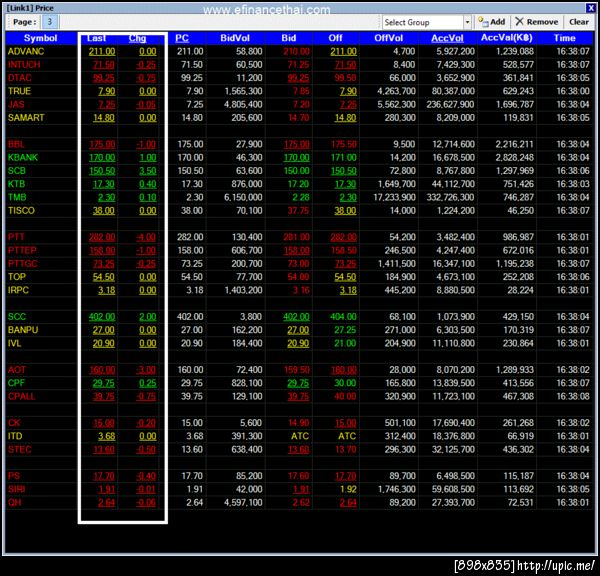The image size is (600, 576).
Task: Select the INTUCH symbol
Action: [24, 65]
